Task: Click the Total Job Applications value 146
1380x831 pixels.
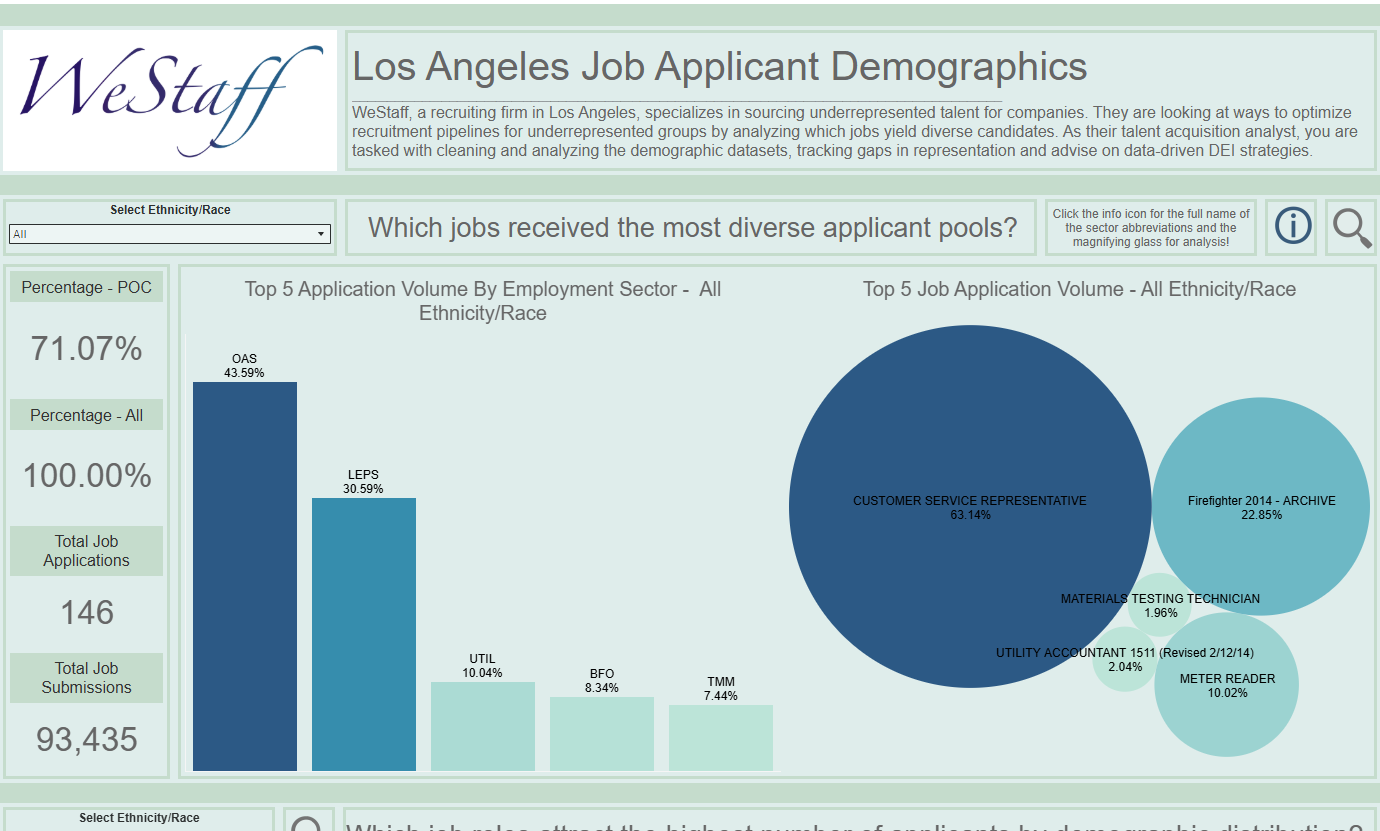Action: (87, 612)
